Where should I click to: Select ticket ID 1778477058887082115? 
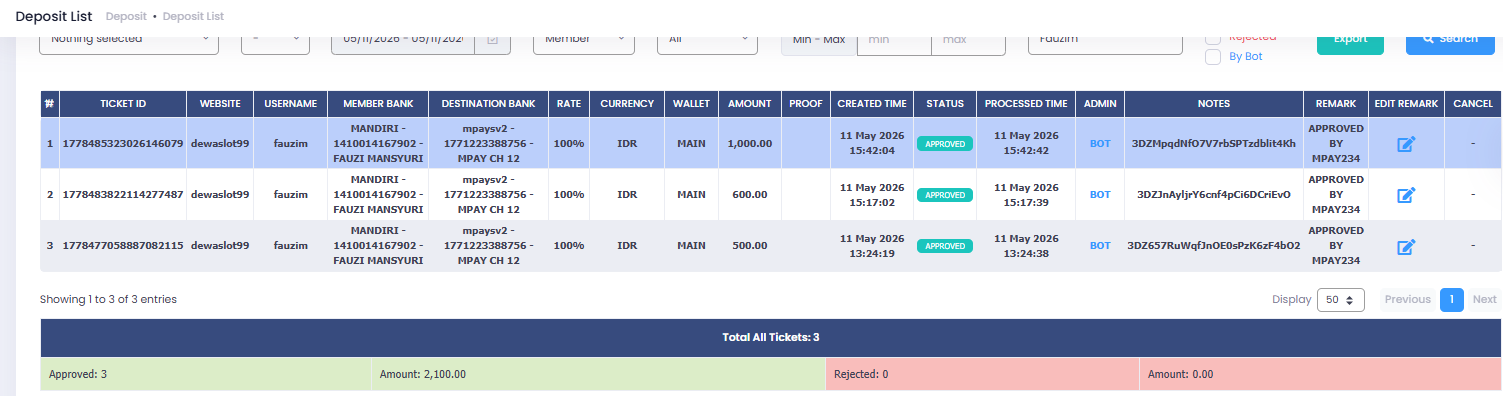pos(123,246)
